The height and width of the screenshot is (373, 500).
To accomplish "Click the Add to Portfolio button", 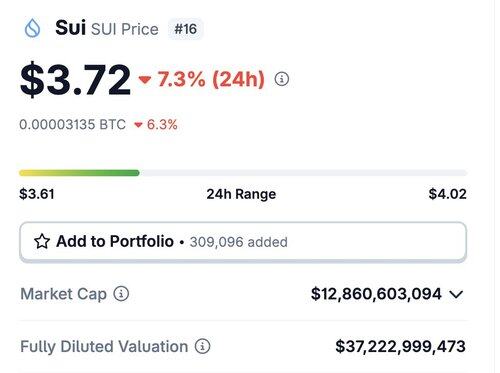I will pos(243,242).
